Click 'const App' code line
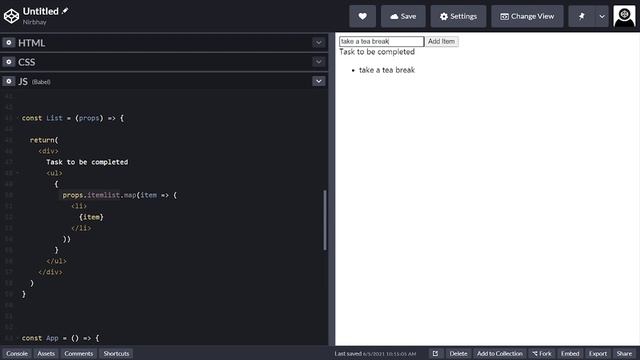The width and height of the screenshot is (640, 360). (60, 338)
